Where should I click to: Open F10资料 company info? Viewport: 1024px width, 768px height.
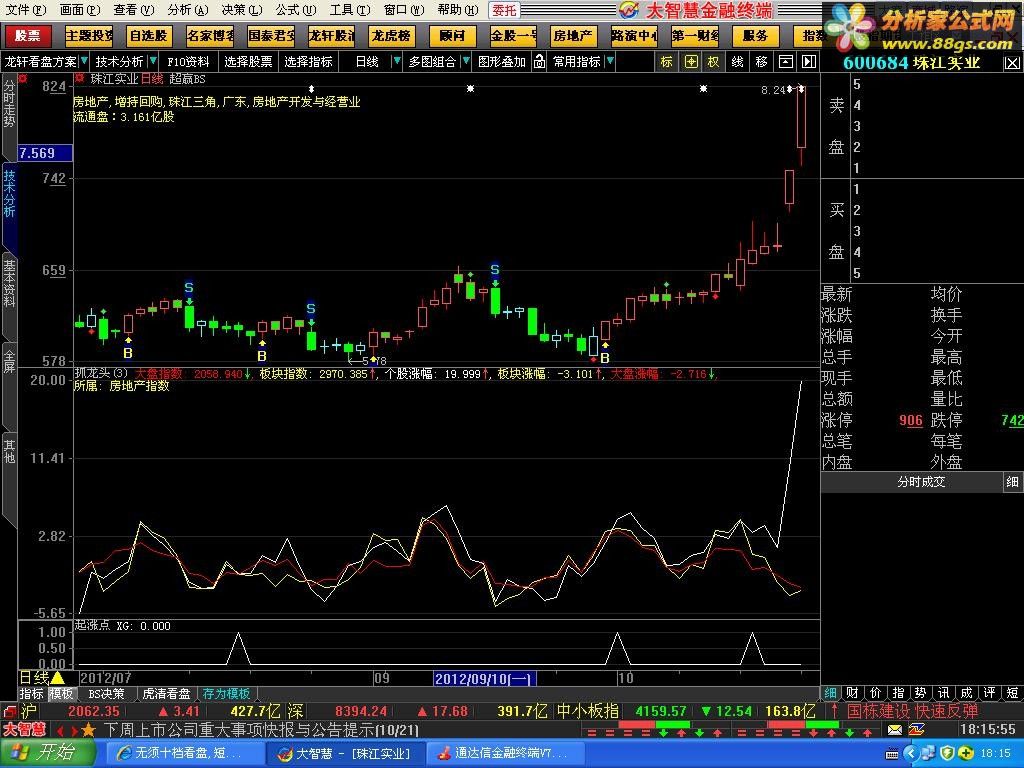tap(188, 62)
